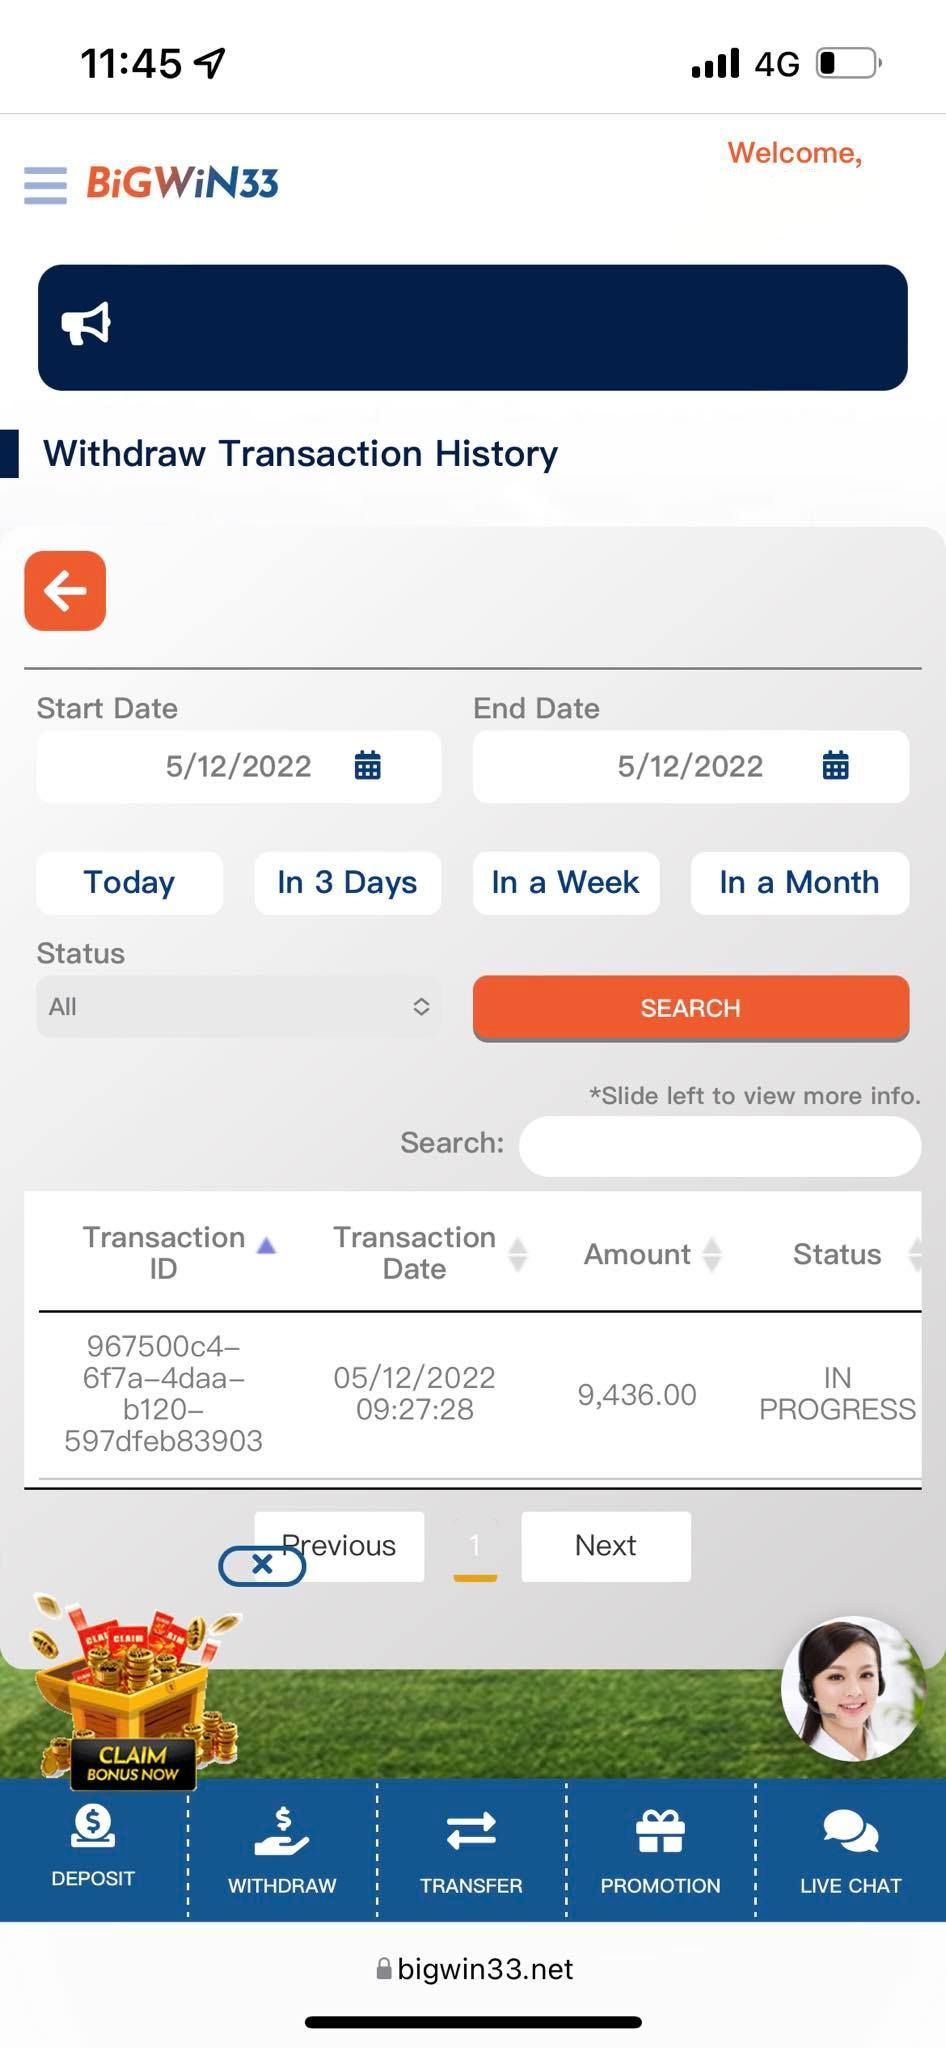Go to the Next page

605,1546
